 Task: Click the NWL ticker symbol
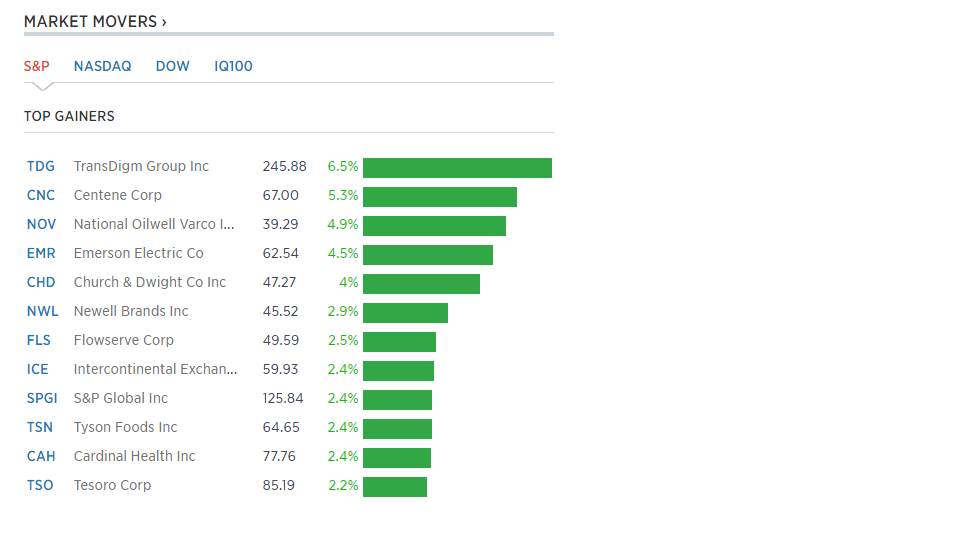pos(42,311)
